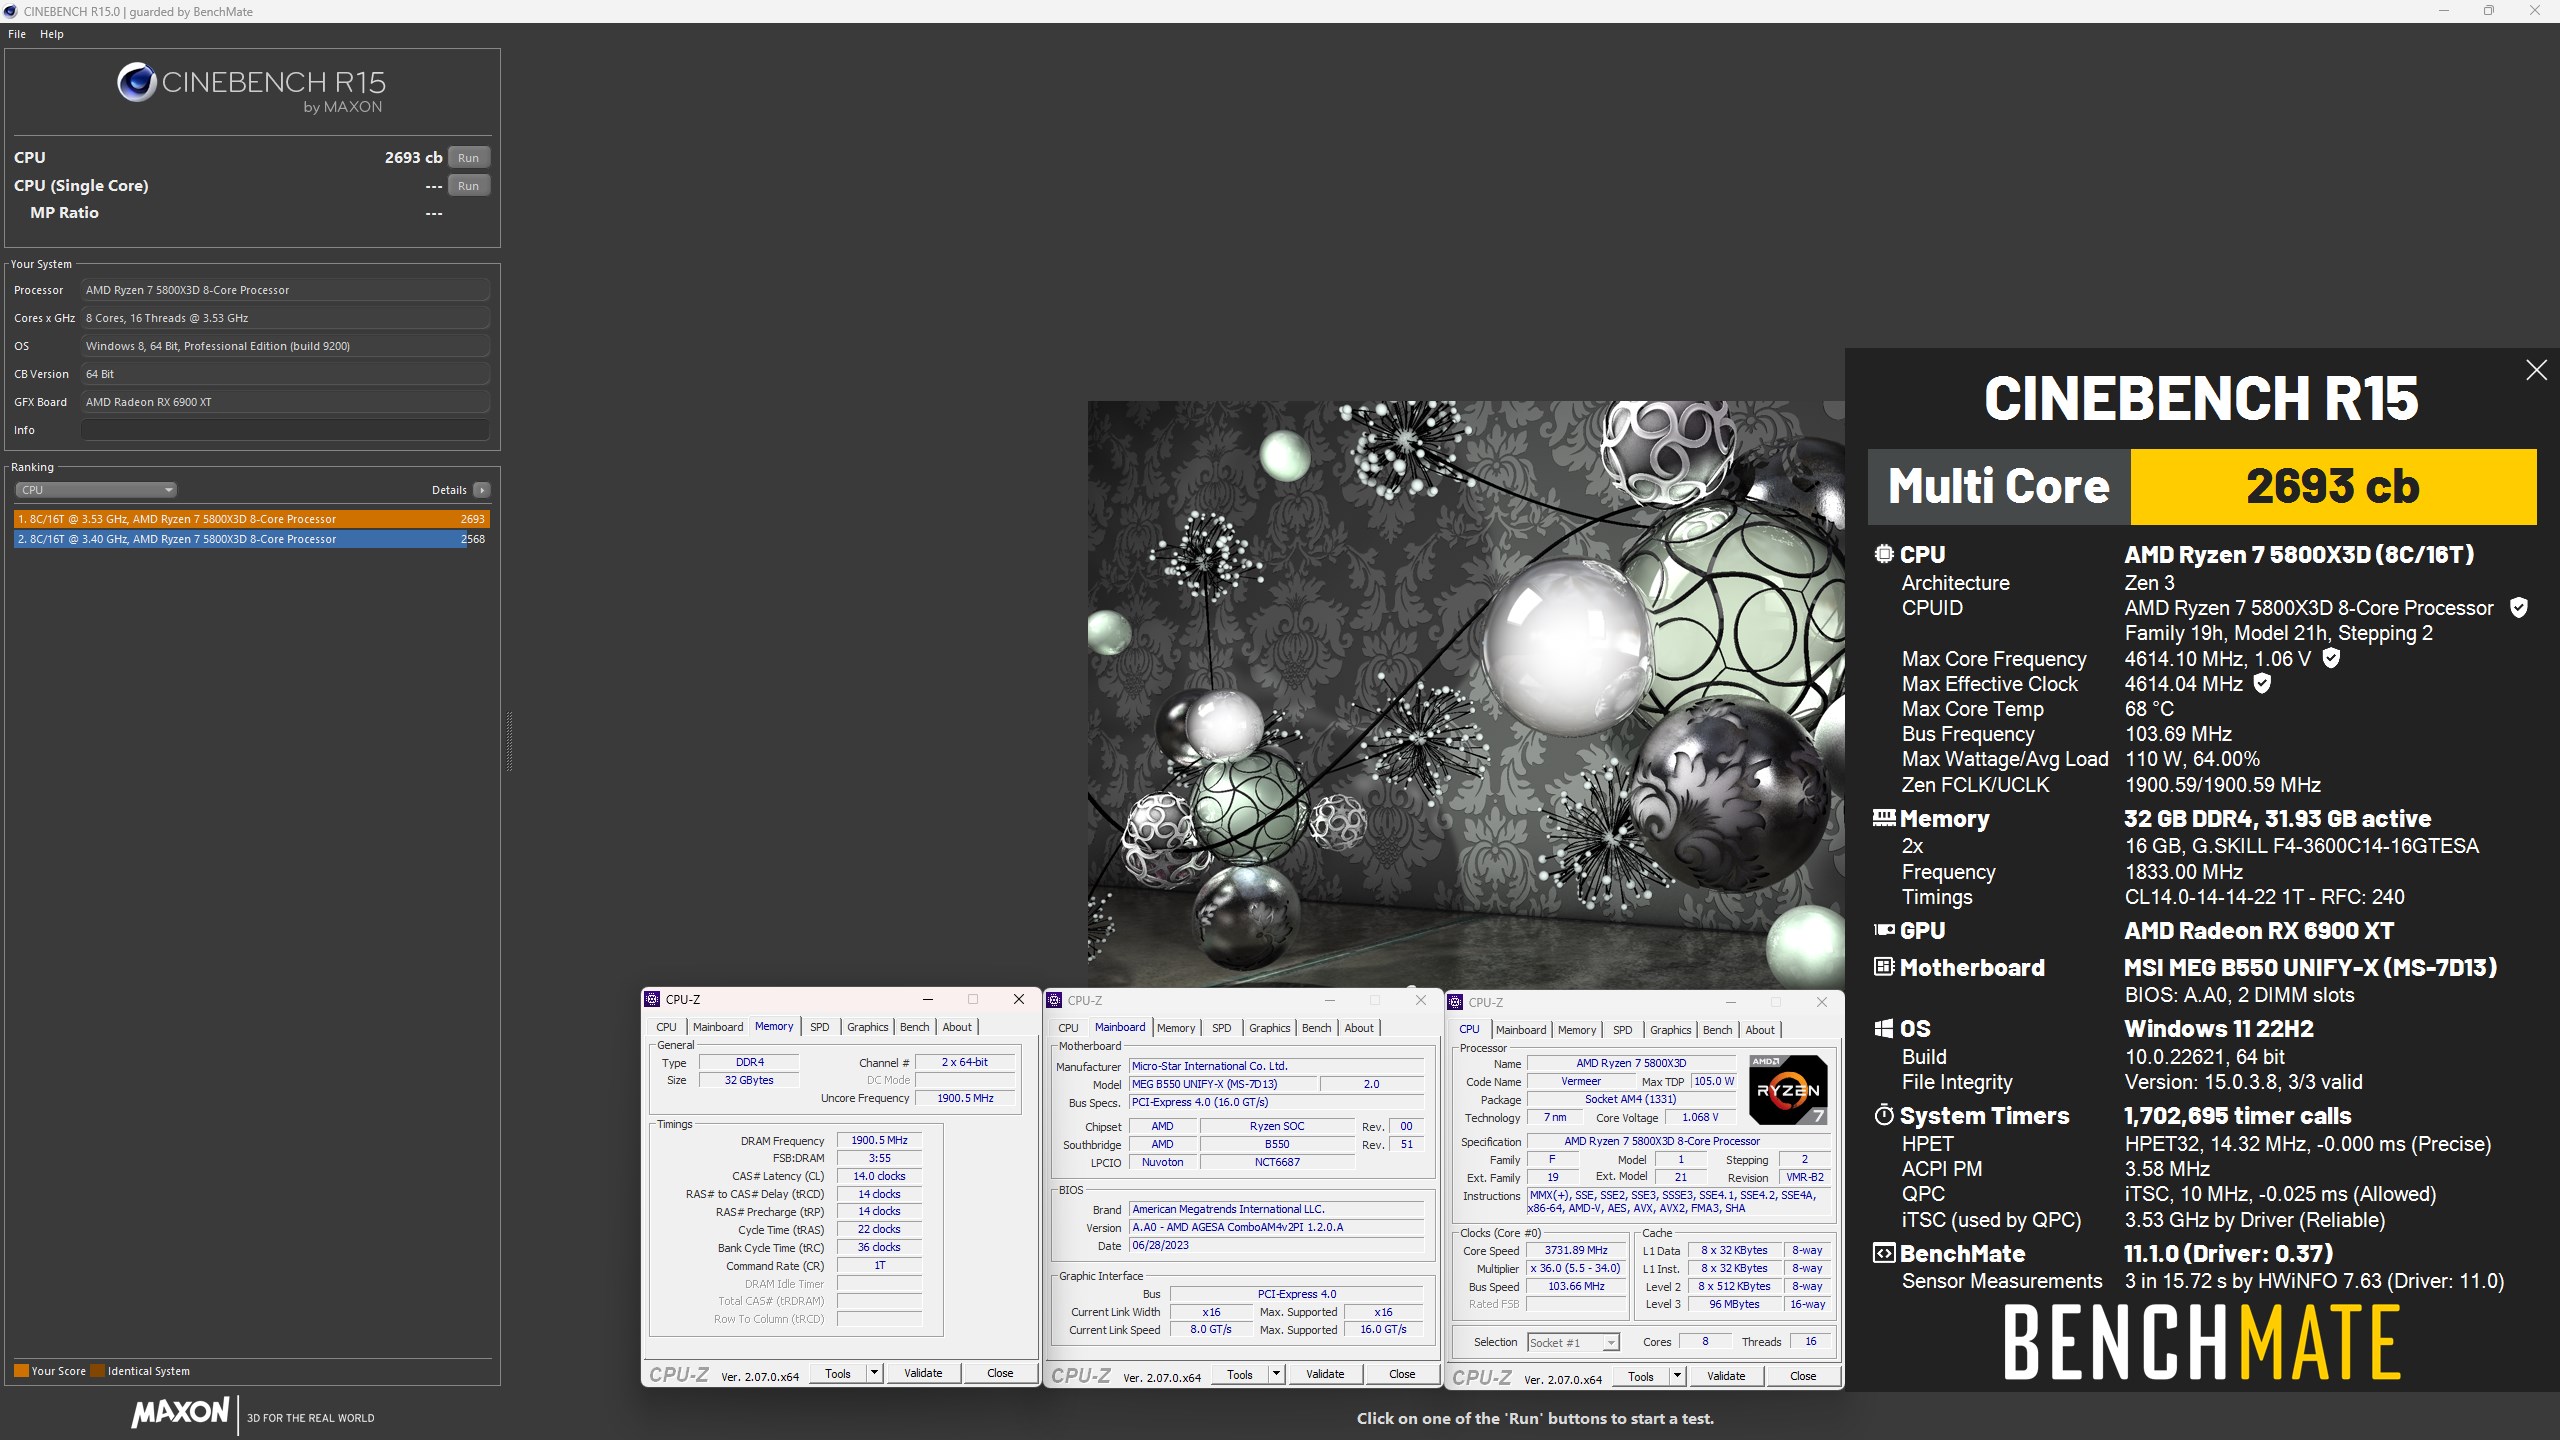This screenshot has width=2560, height=1440.
Task: Click the CPU-Z Memory window title icon
Action: [x=653, y=999]
